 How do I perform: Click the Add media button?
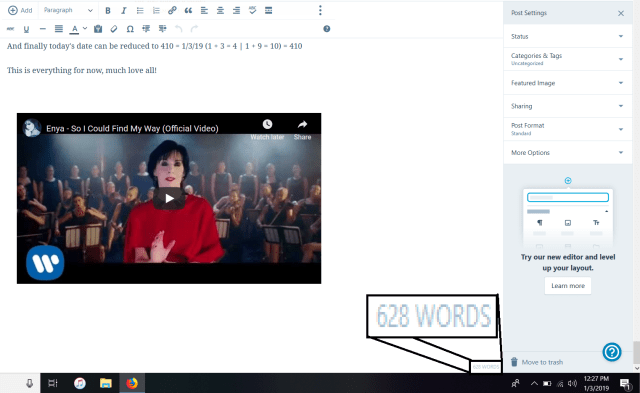(x=20, y=10)
